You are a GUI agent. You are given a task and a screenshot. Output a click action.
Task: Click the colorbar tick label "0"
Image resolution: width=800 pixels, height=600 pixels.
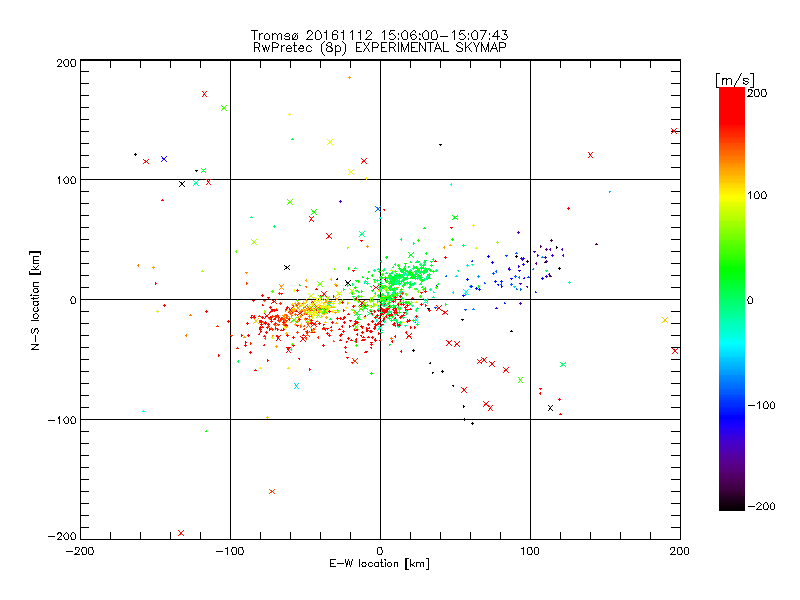pyautogui.click(x=750, y=300)
